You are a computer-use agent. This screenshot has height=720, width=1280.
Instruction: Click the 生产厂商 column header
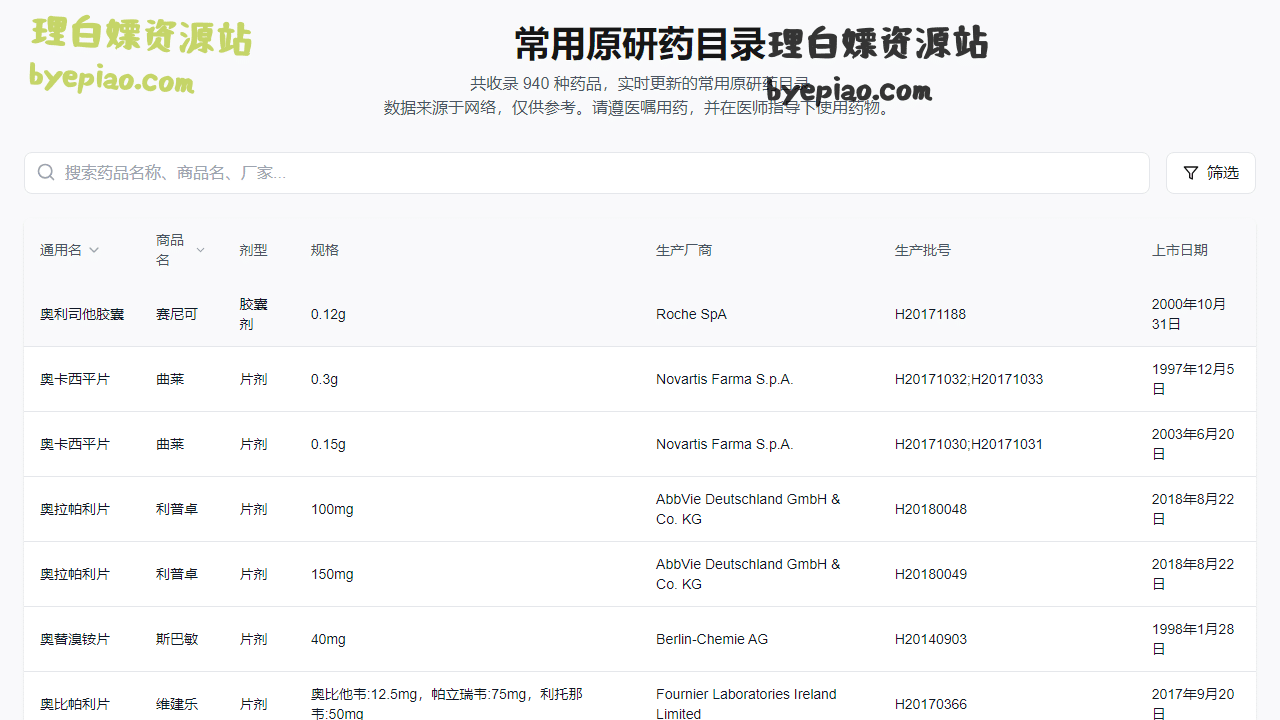[x=684, y=250]
